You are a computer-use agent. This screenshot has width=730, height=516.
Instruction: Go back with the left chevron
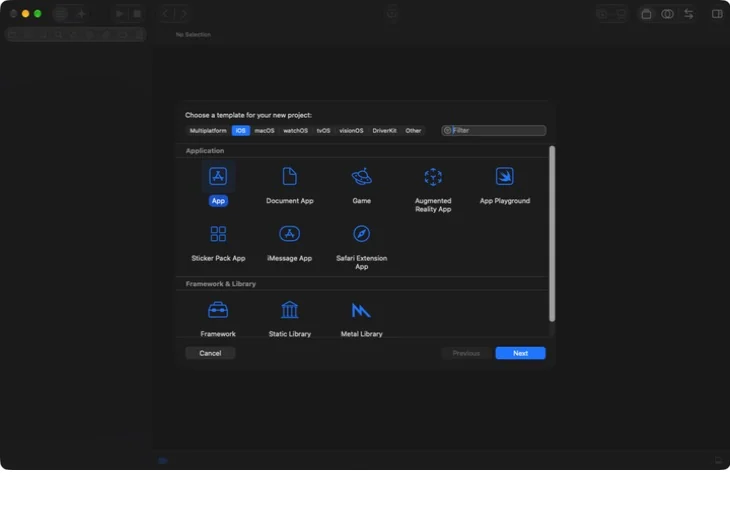coord(165,14)
